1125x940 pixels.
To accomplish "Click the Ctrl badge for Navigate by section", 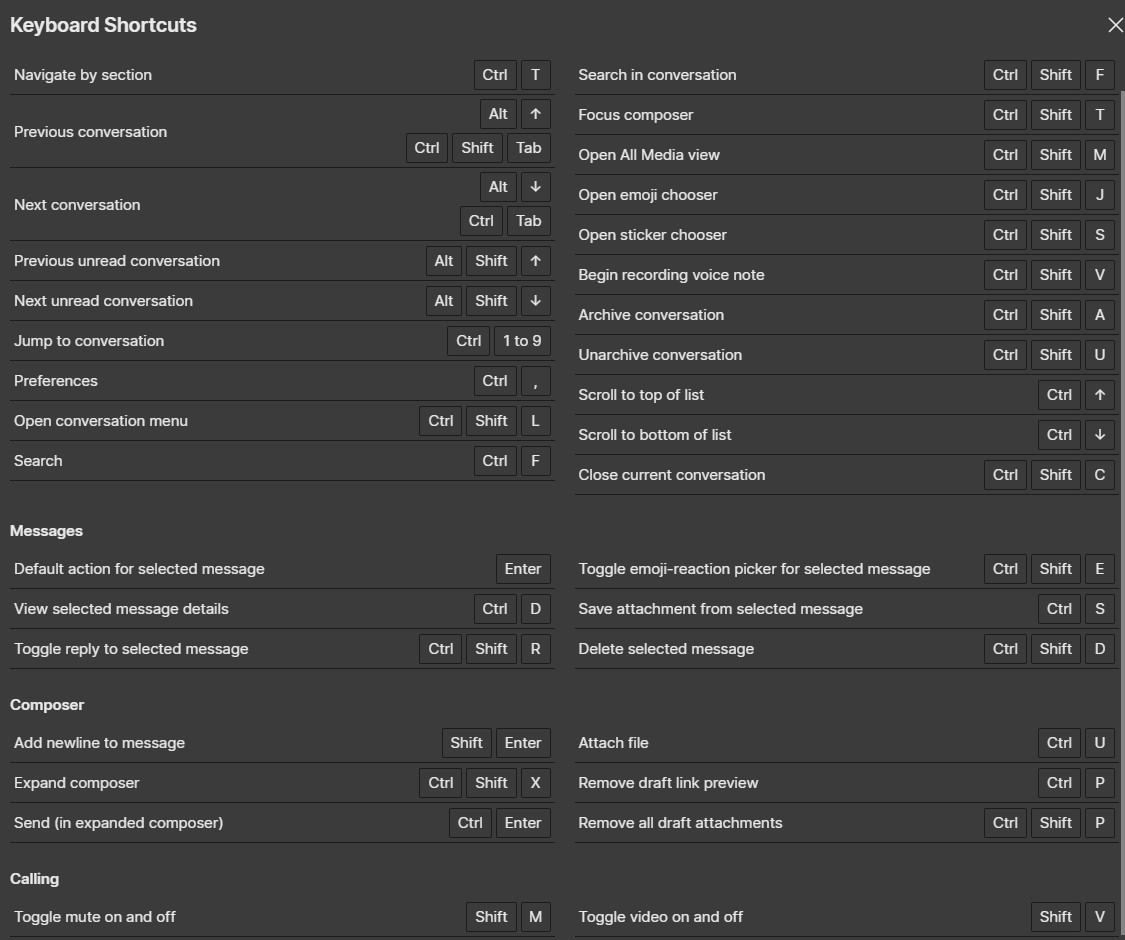I will (x=494, y=75).
